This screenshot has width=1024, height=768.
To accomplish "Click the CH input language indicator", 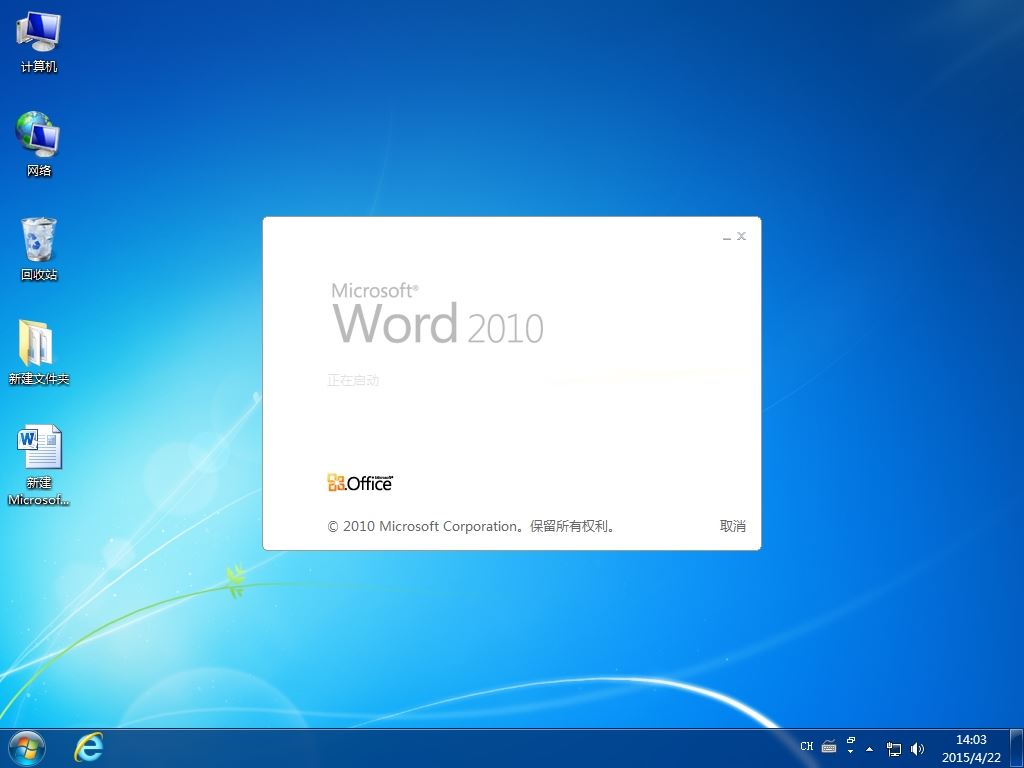I will (807, 746).
